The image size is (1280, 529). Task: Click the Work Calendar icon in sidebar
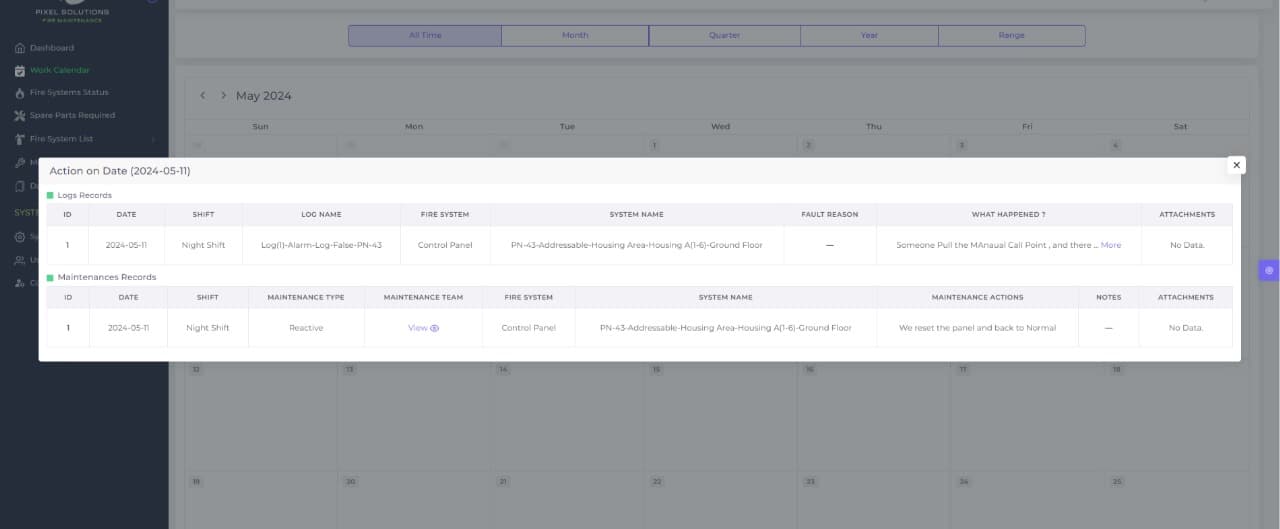(x=20, y=70)
